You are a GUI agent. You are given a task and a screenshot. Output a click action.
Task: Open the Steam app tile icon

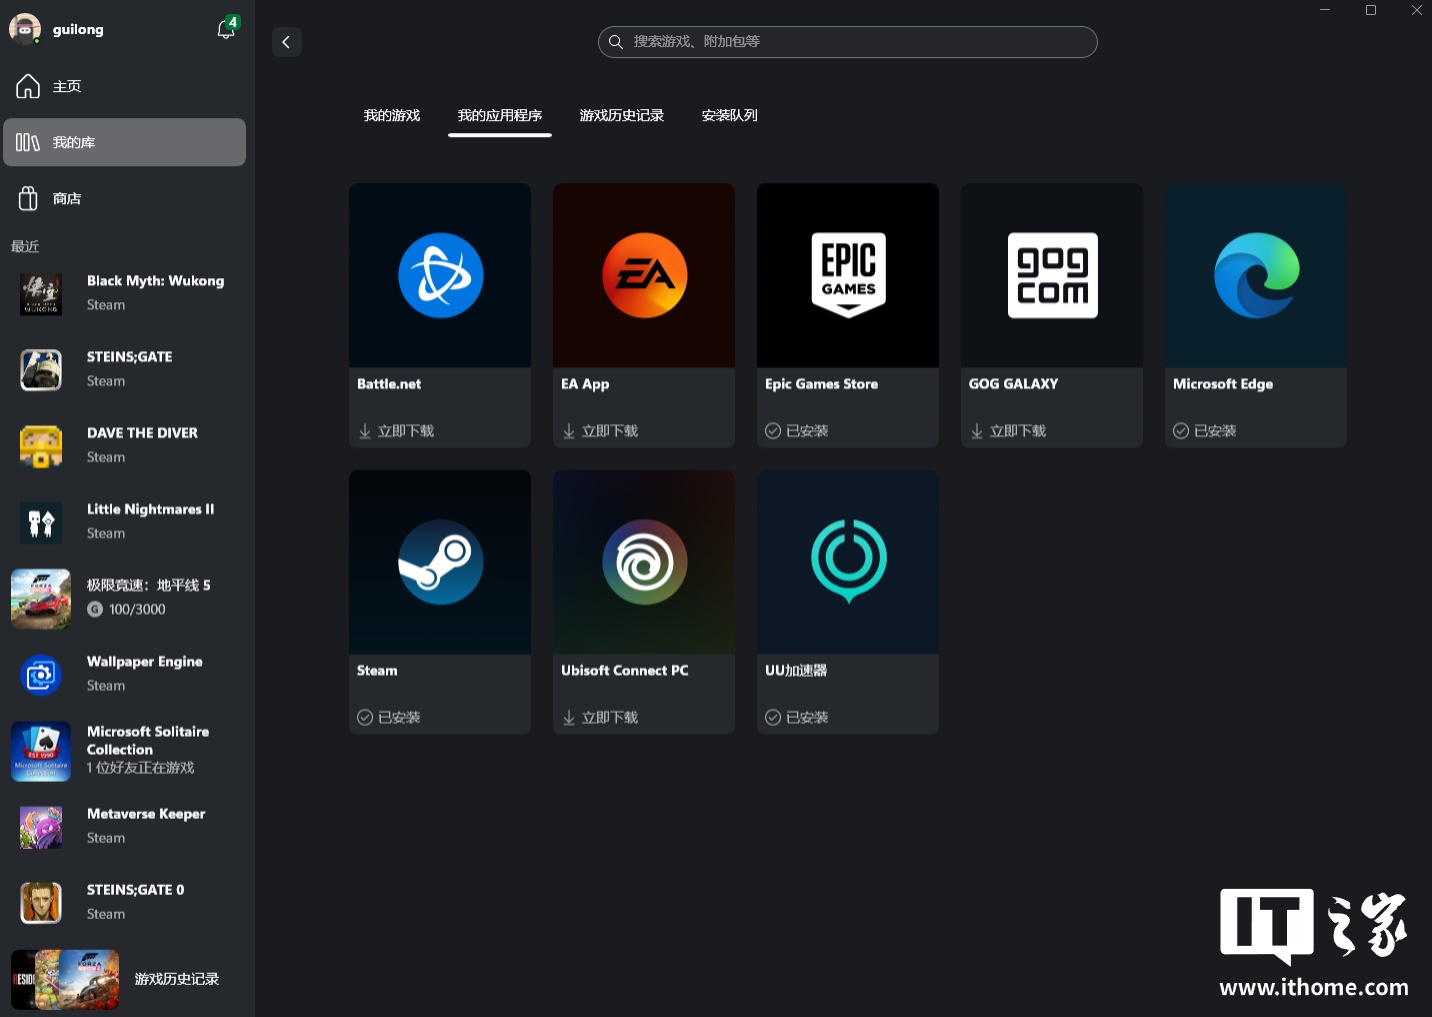440,562
